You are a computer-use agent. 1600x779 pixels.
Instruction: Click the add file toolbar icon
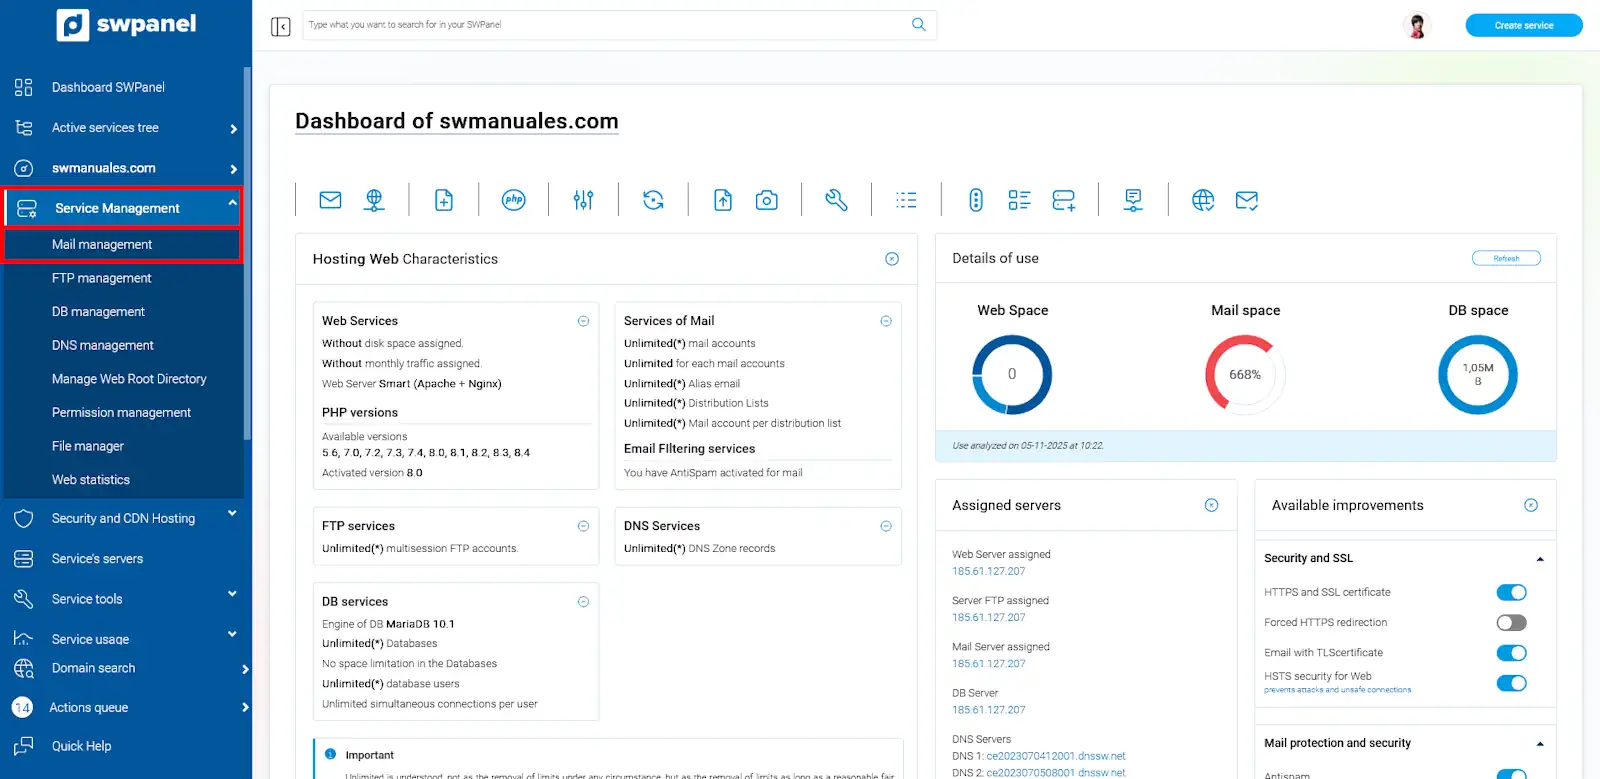(x=444, y=200)
